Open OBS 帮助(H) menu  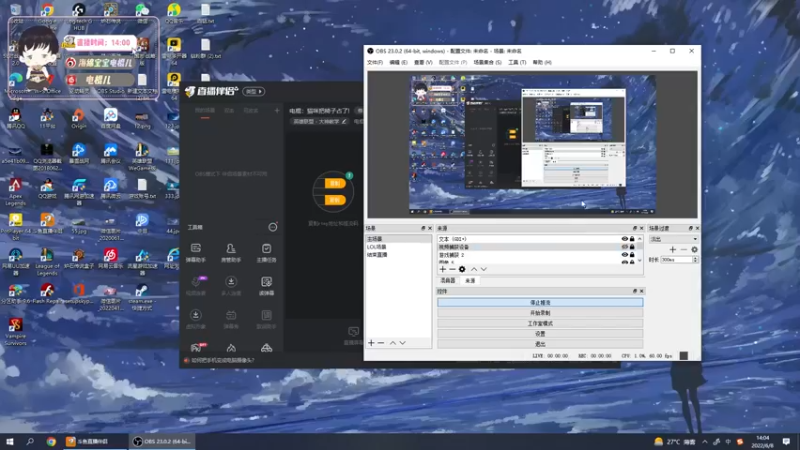(542, 62)
